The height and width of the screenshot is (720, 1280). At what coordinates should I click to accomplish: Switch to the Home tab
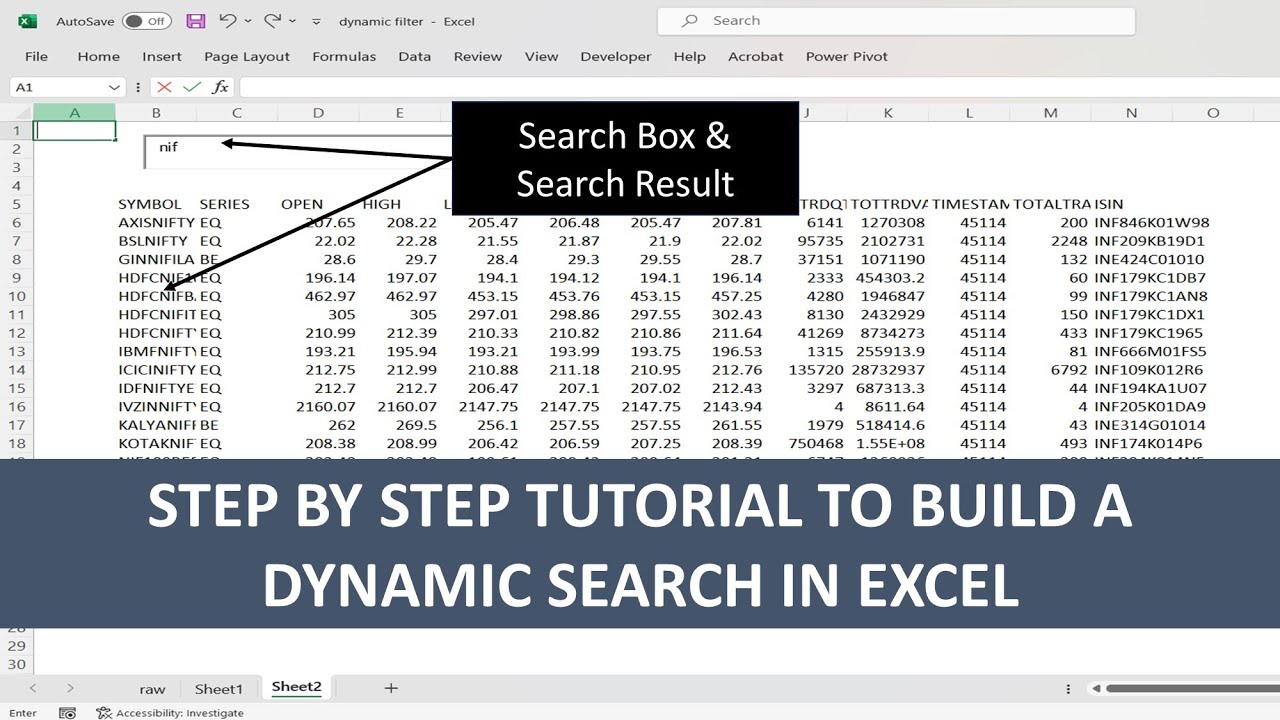pyautogui.click(x=99, y=57)
